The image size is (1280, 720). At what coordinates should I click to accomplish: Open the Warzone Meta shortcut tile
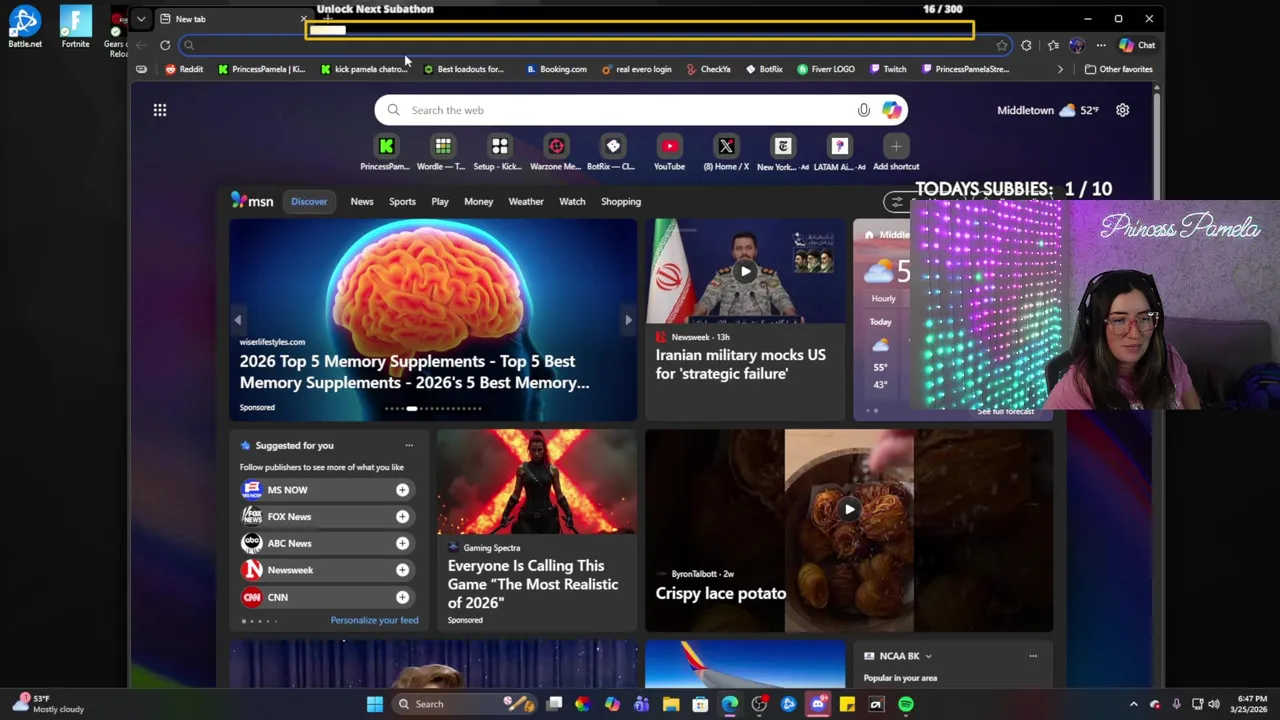point(556,153)
